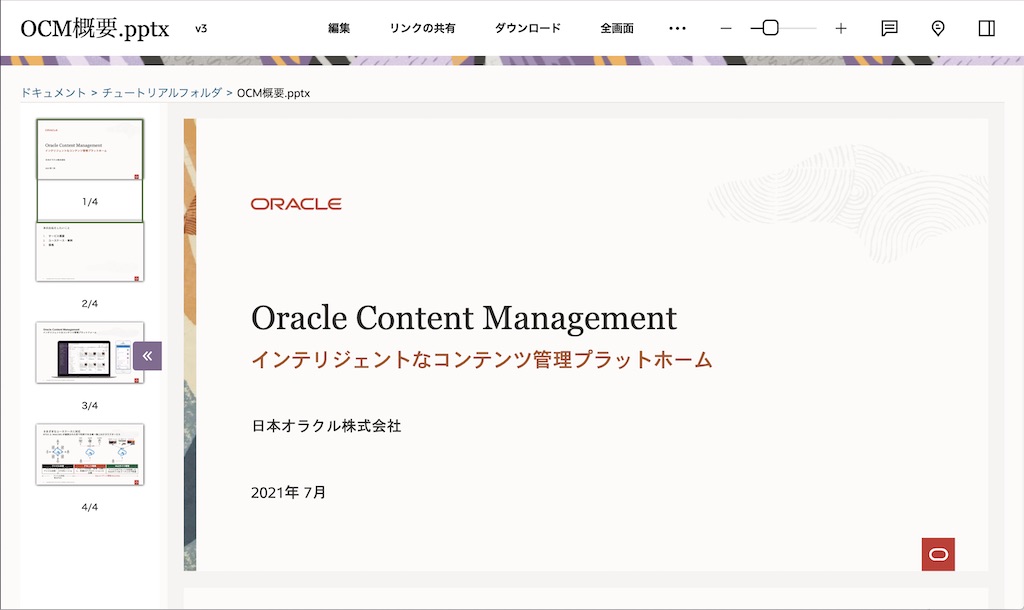Enter full screen with 全画面
Image resolution: width=1024 pixels, height=610 pixels.
pyautogui.click(x=617, y=28)
